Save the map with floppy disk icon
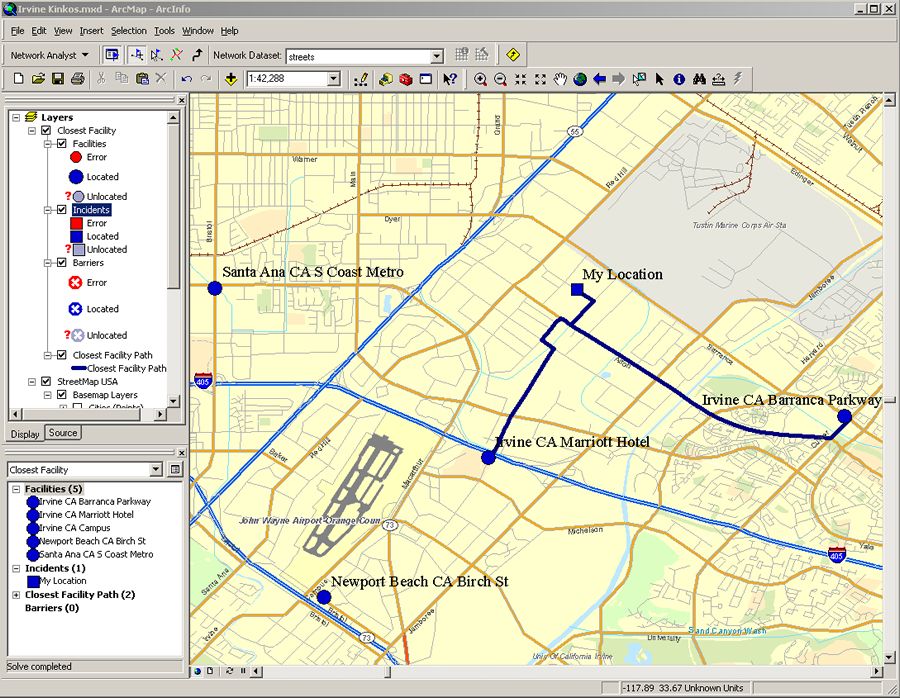900x698 pixels. [57, 79]
